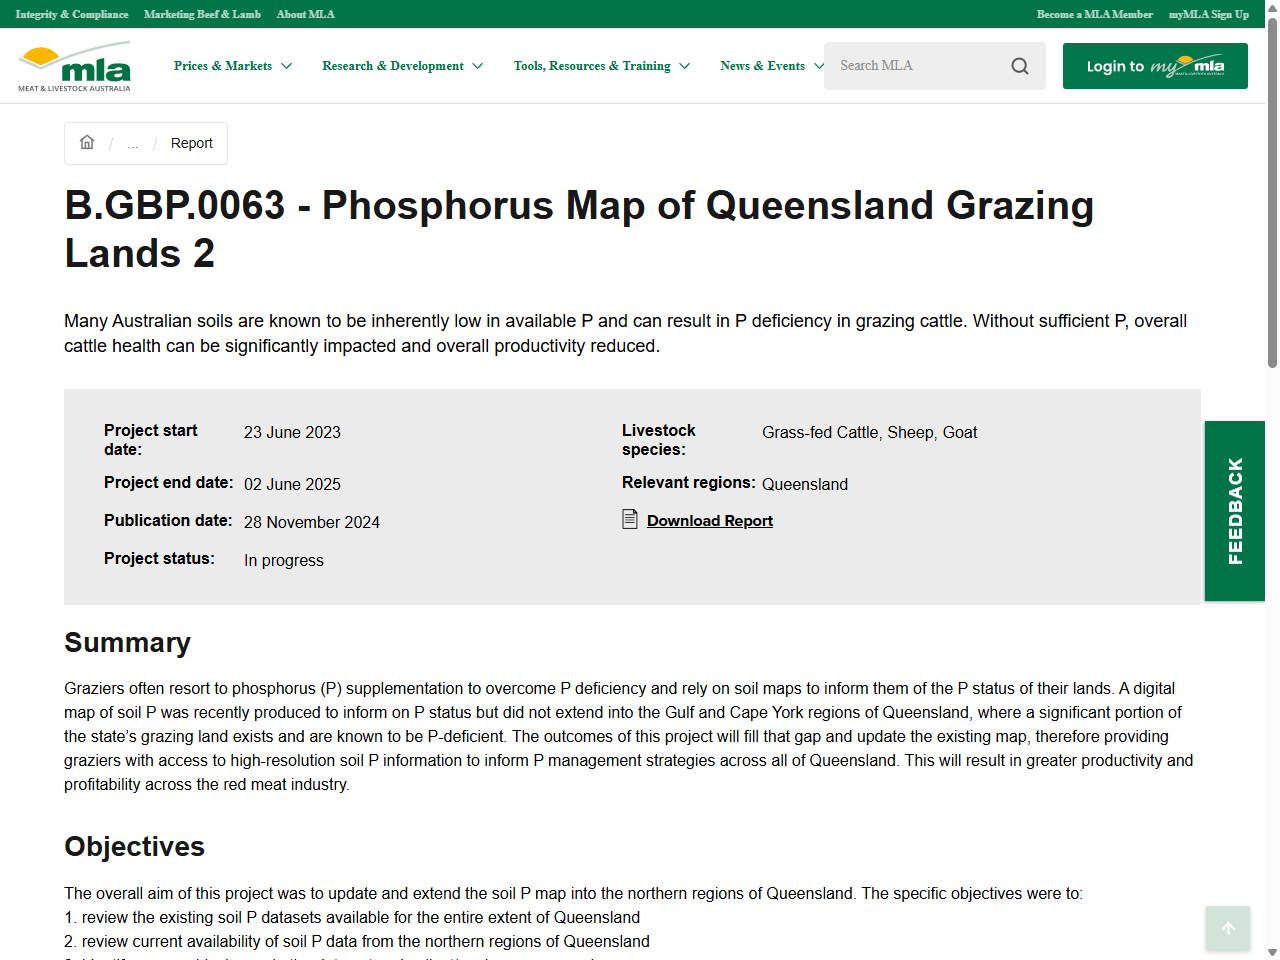Click the '23 June 2023' start date

[x=292, y=432]
